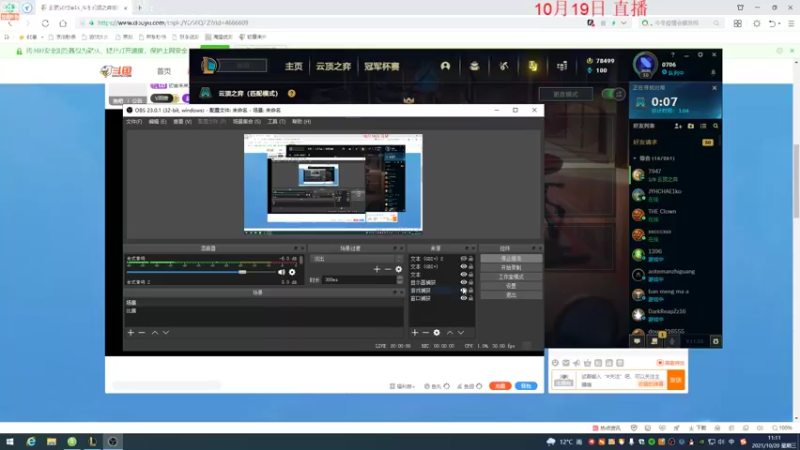
Task: Move scene up with the up arrow
Action: click(155, 333)
